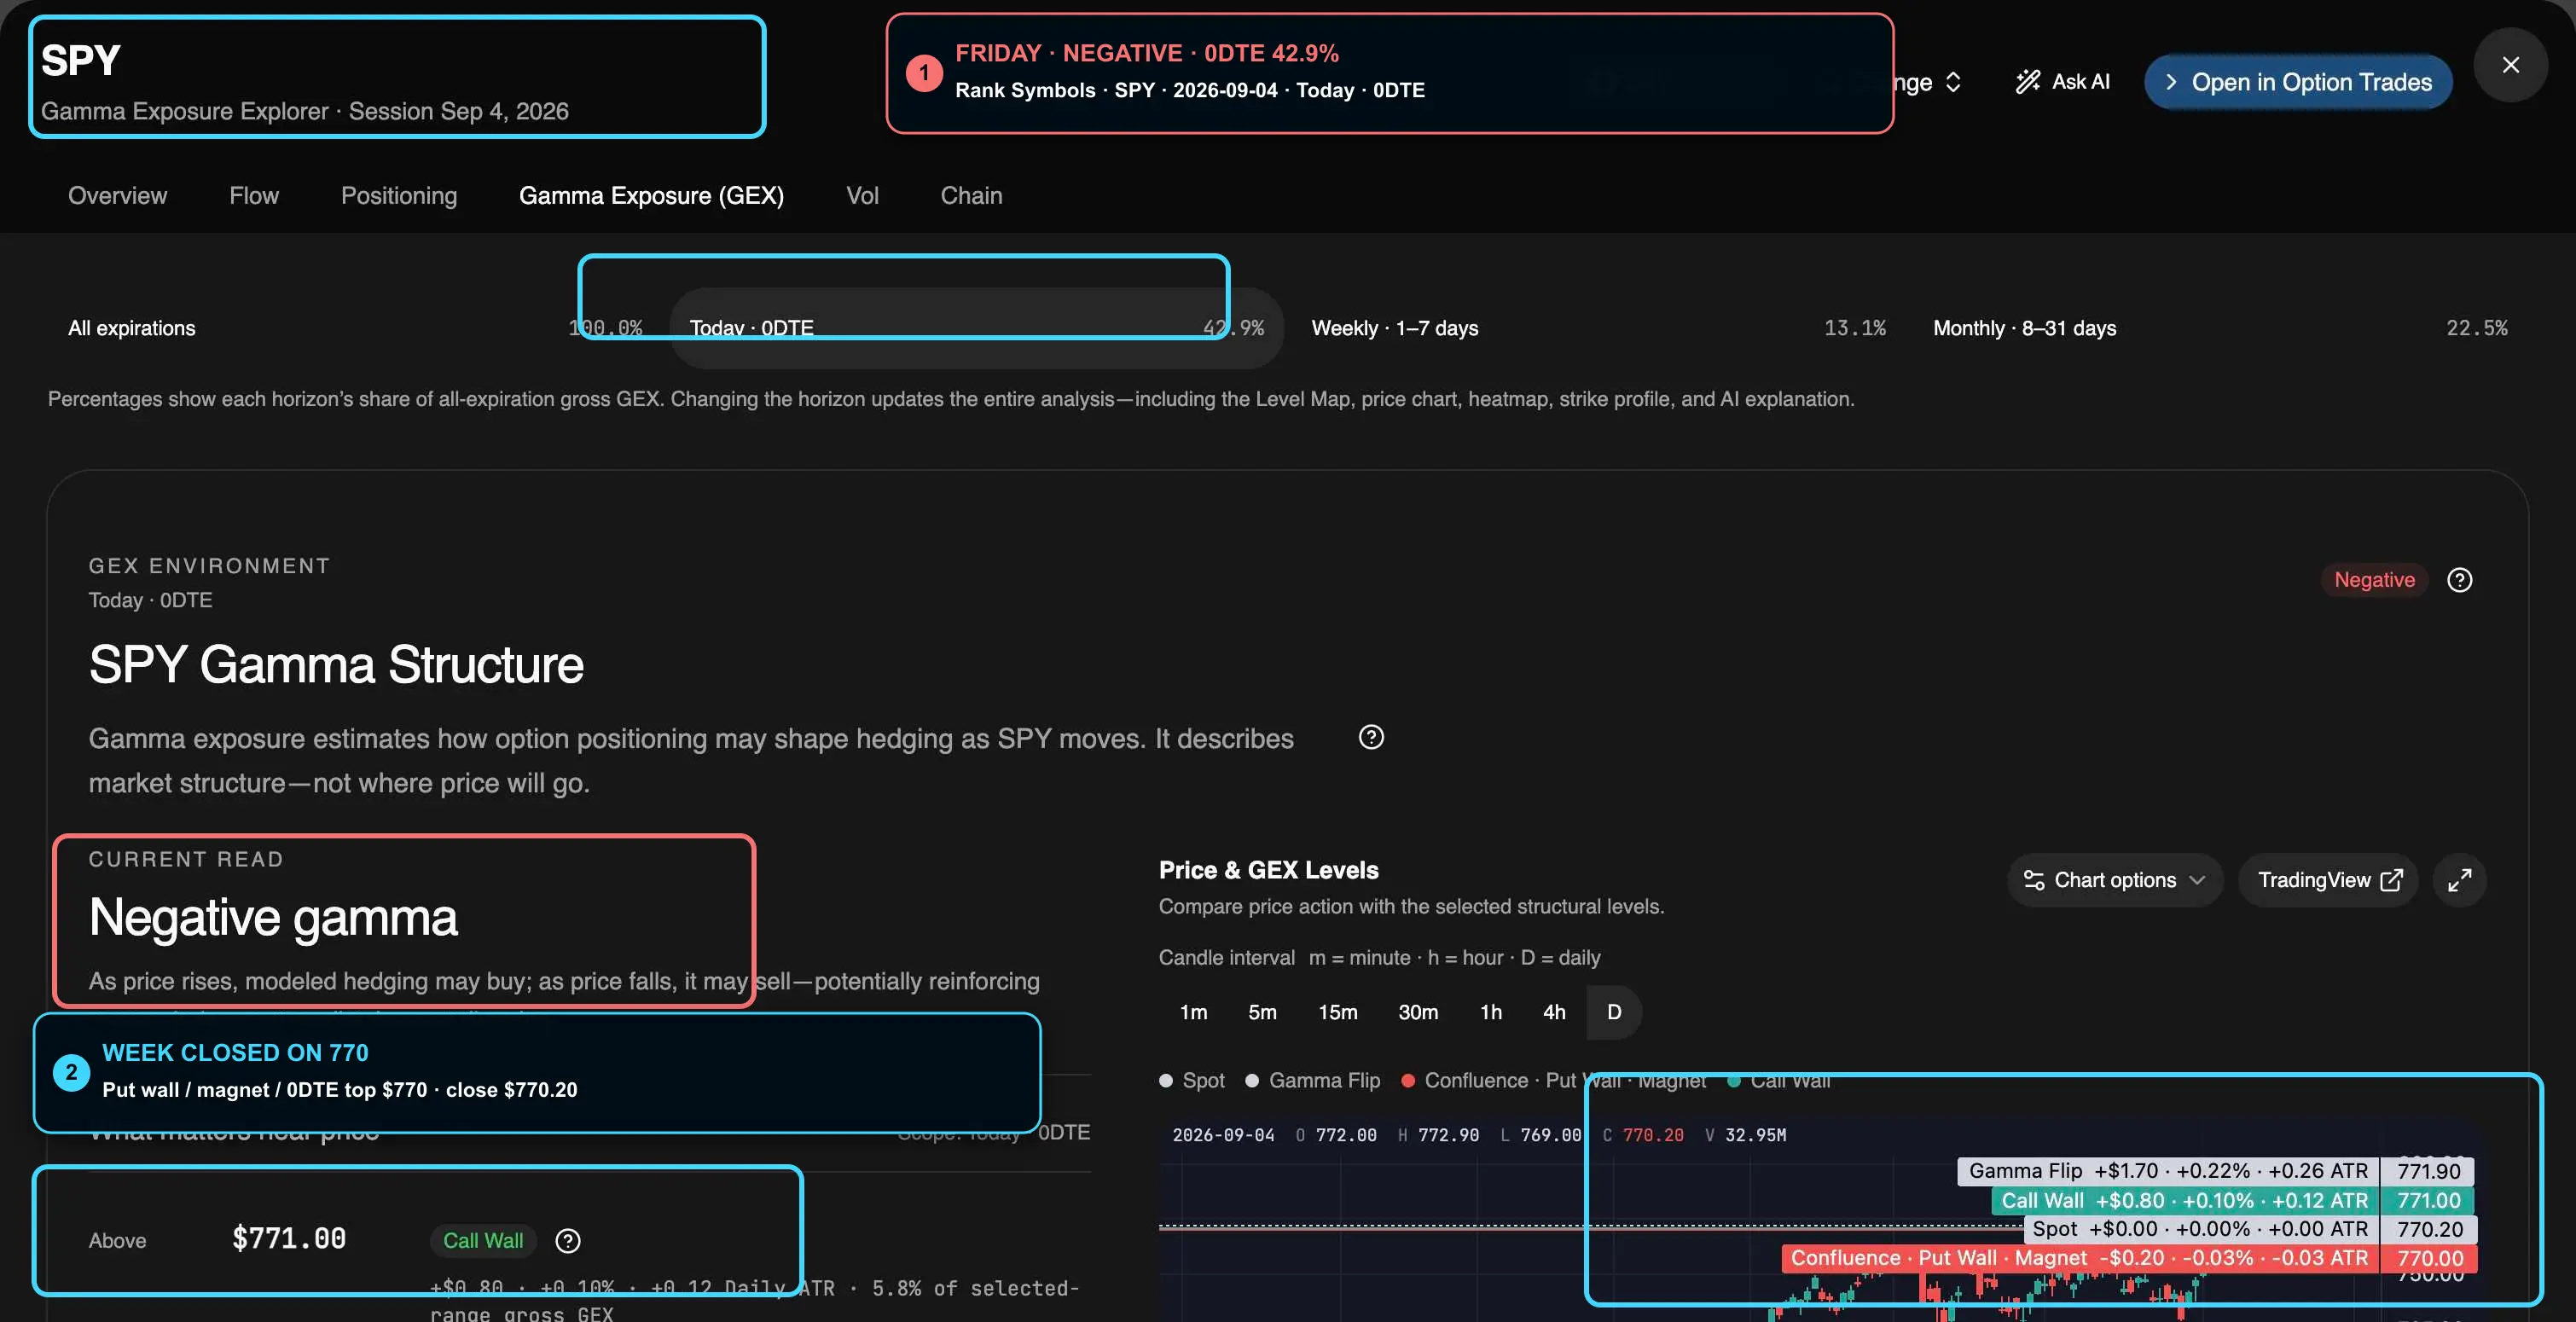Click the 22.5% monthly share value
This screenshot has height=1322, width=2576.
coord(2477,328)
